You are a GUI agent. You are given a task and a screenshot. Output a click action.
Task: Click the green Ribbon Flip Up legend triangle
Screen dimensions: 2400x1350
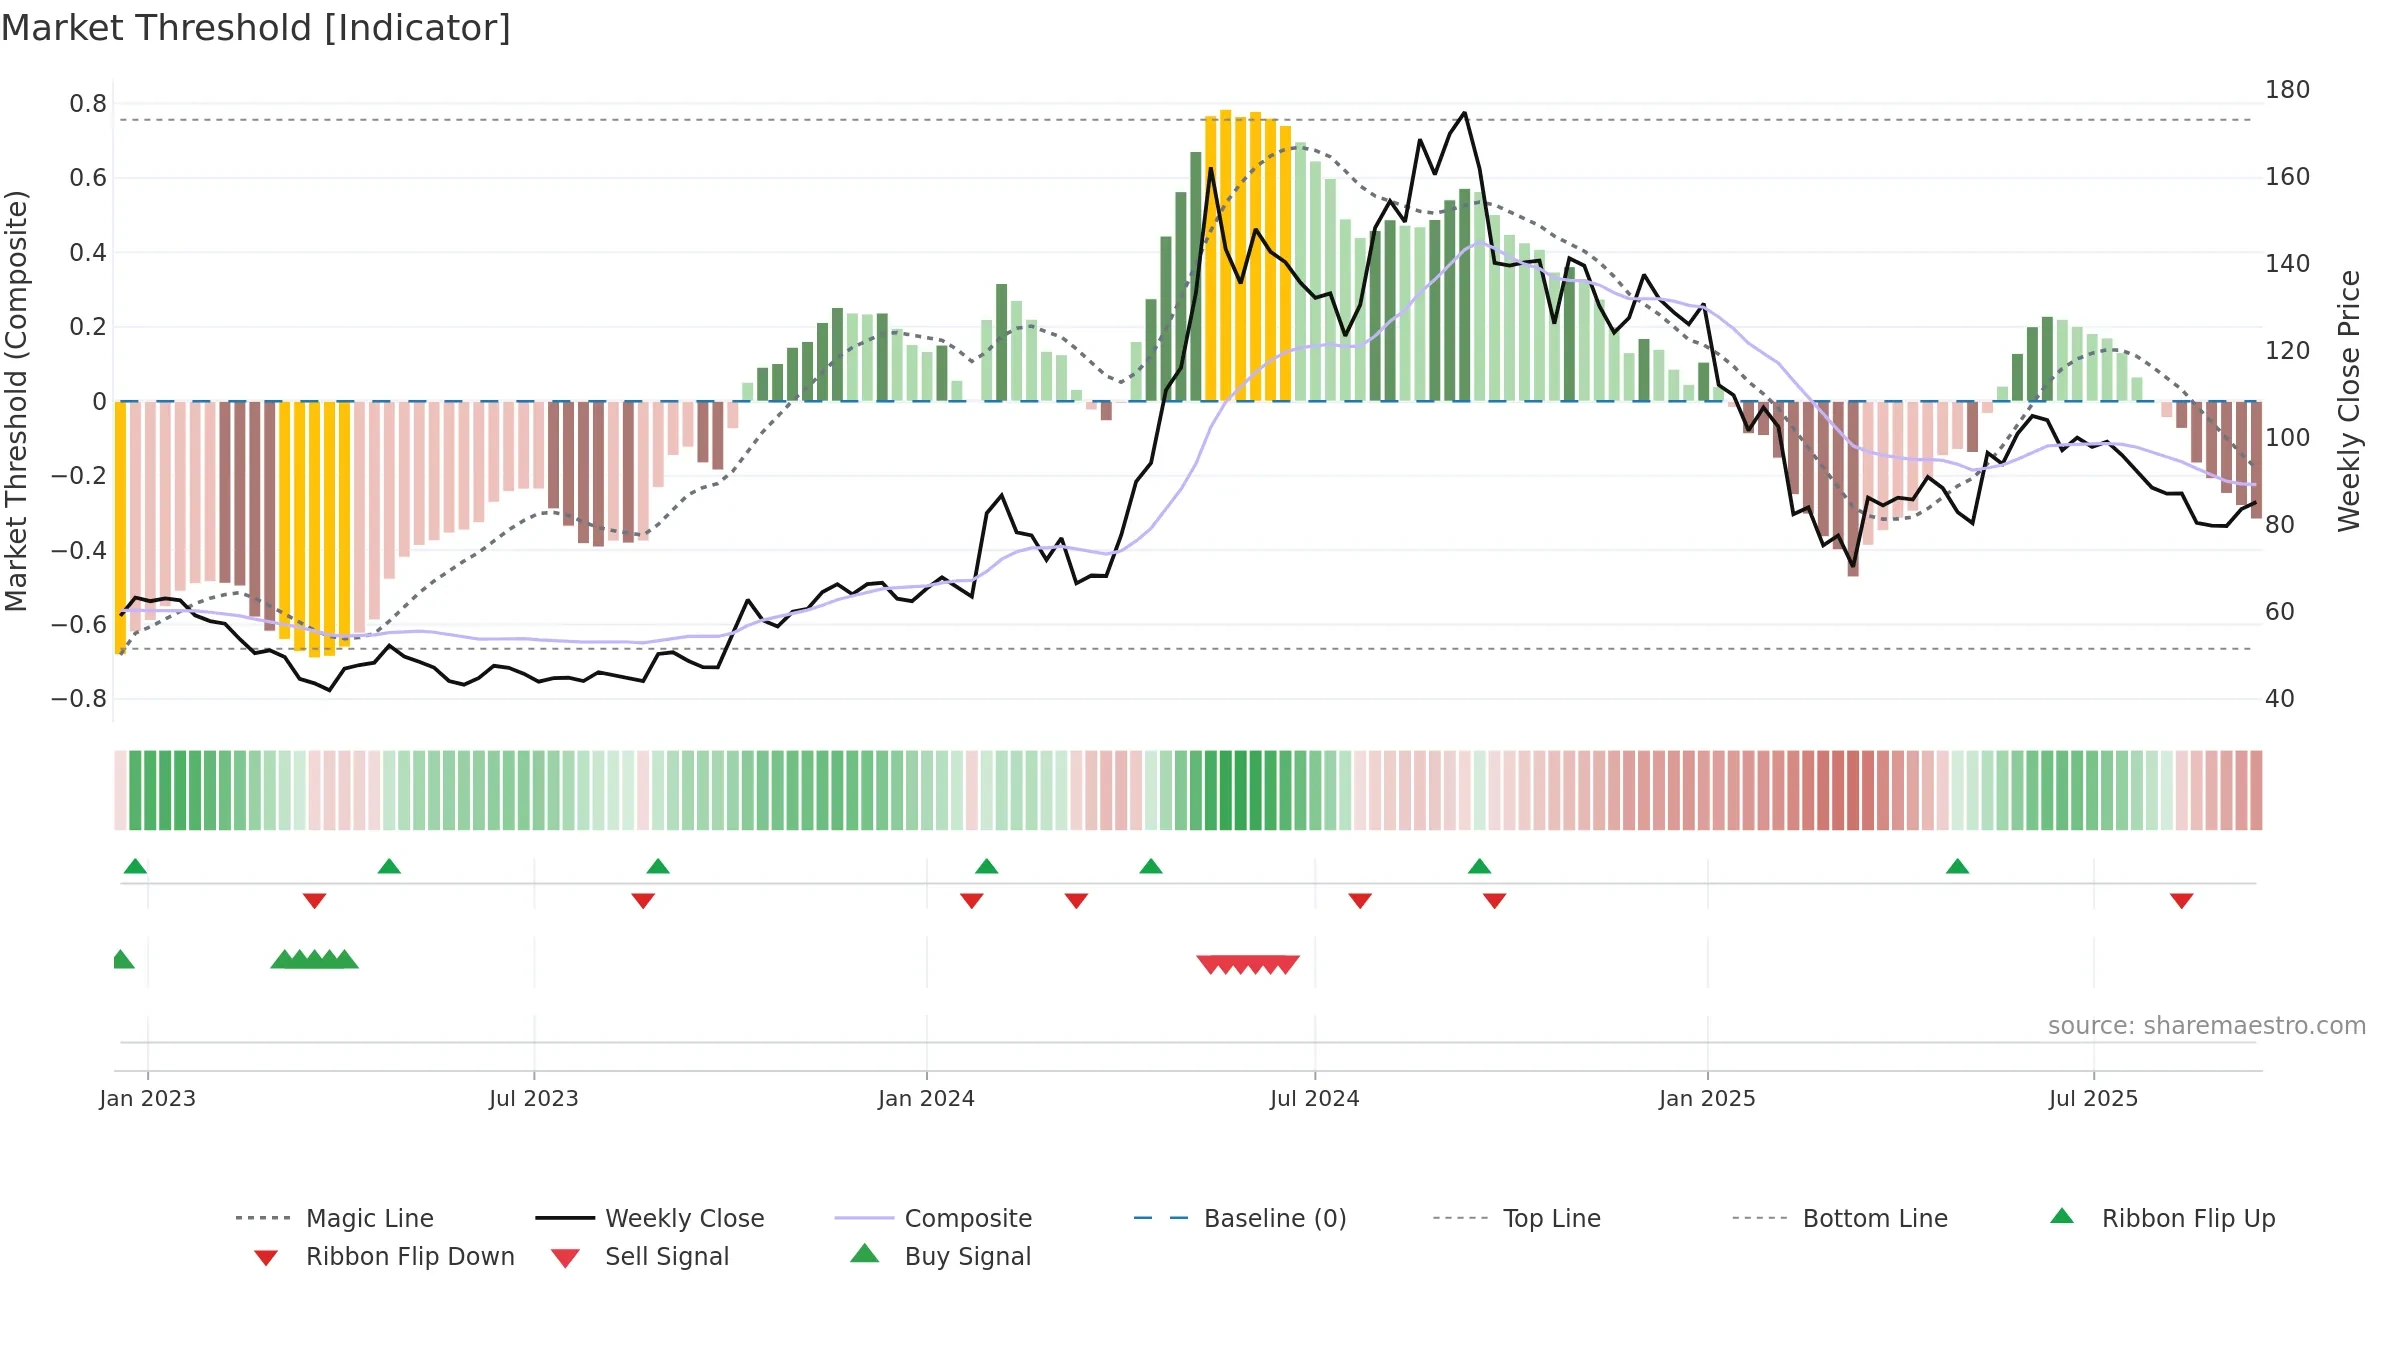[2062, 1216]
